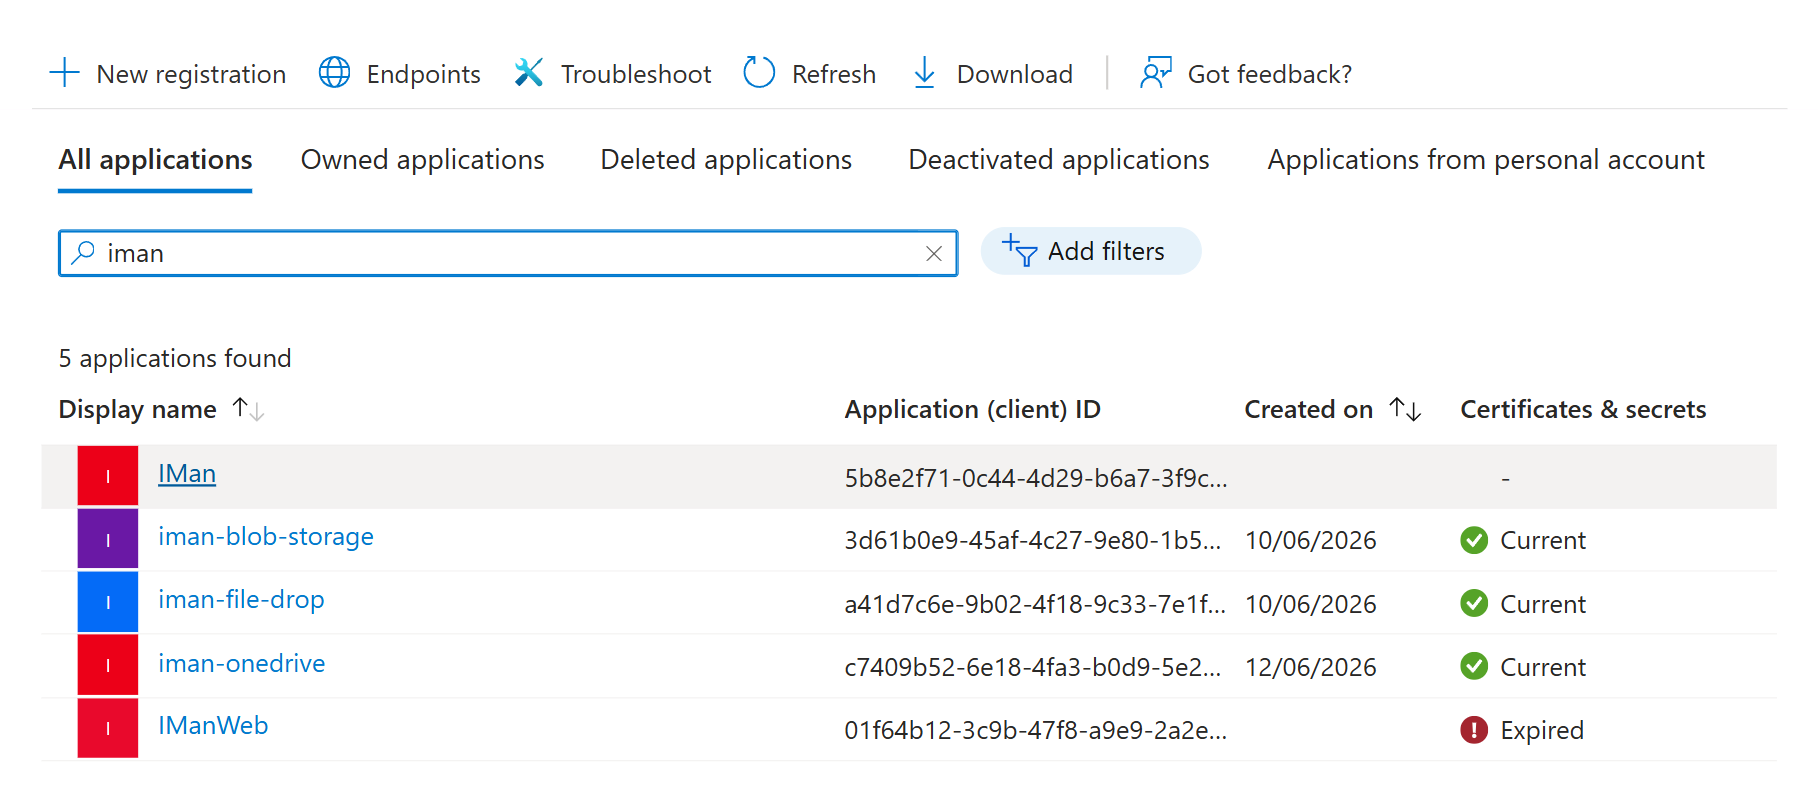Open Endpoints via the globe icon

pyautogui.click(x=334, y=73)
